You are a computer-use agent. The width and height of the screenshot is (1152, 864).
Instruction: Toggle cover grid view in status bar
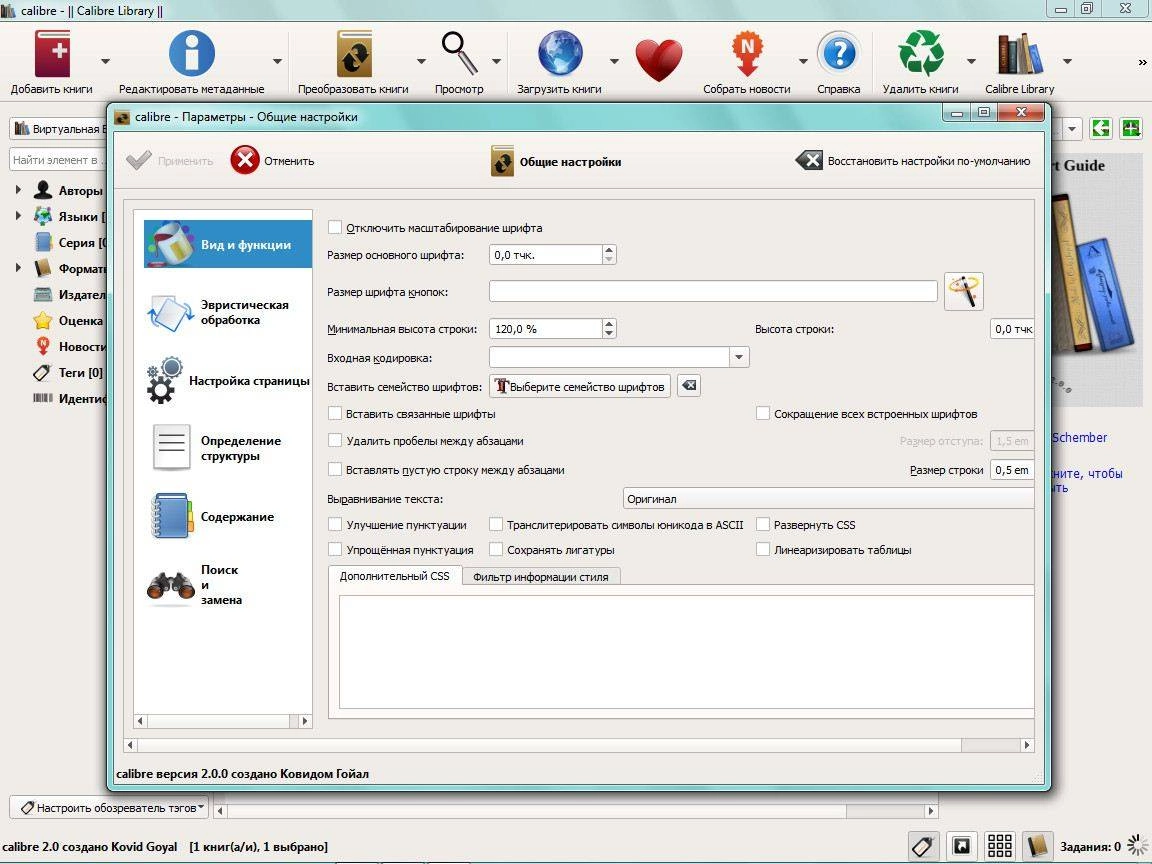coord(1000,846)
